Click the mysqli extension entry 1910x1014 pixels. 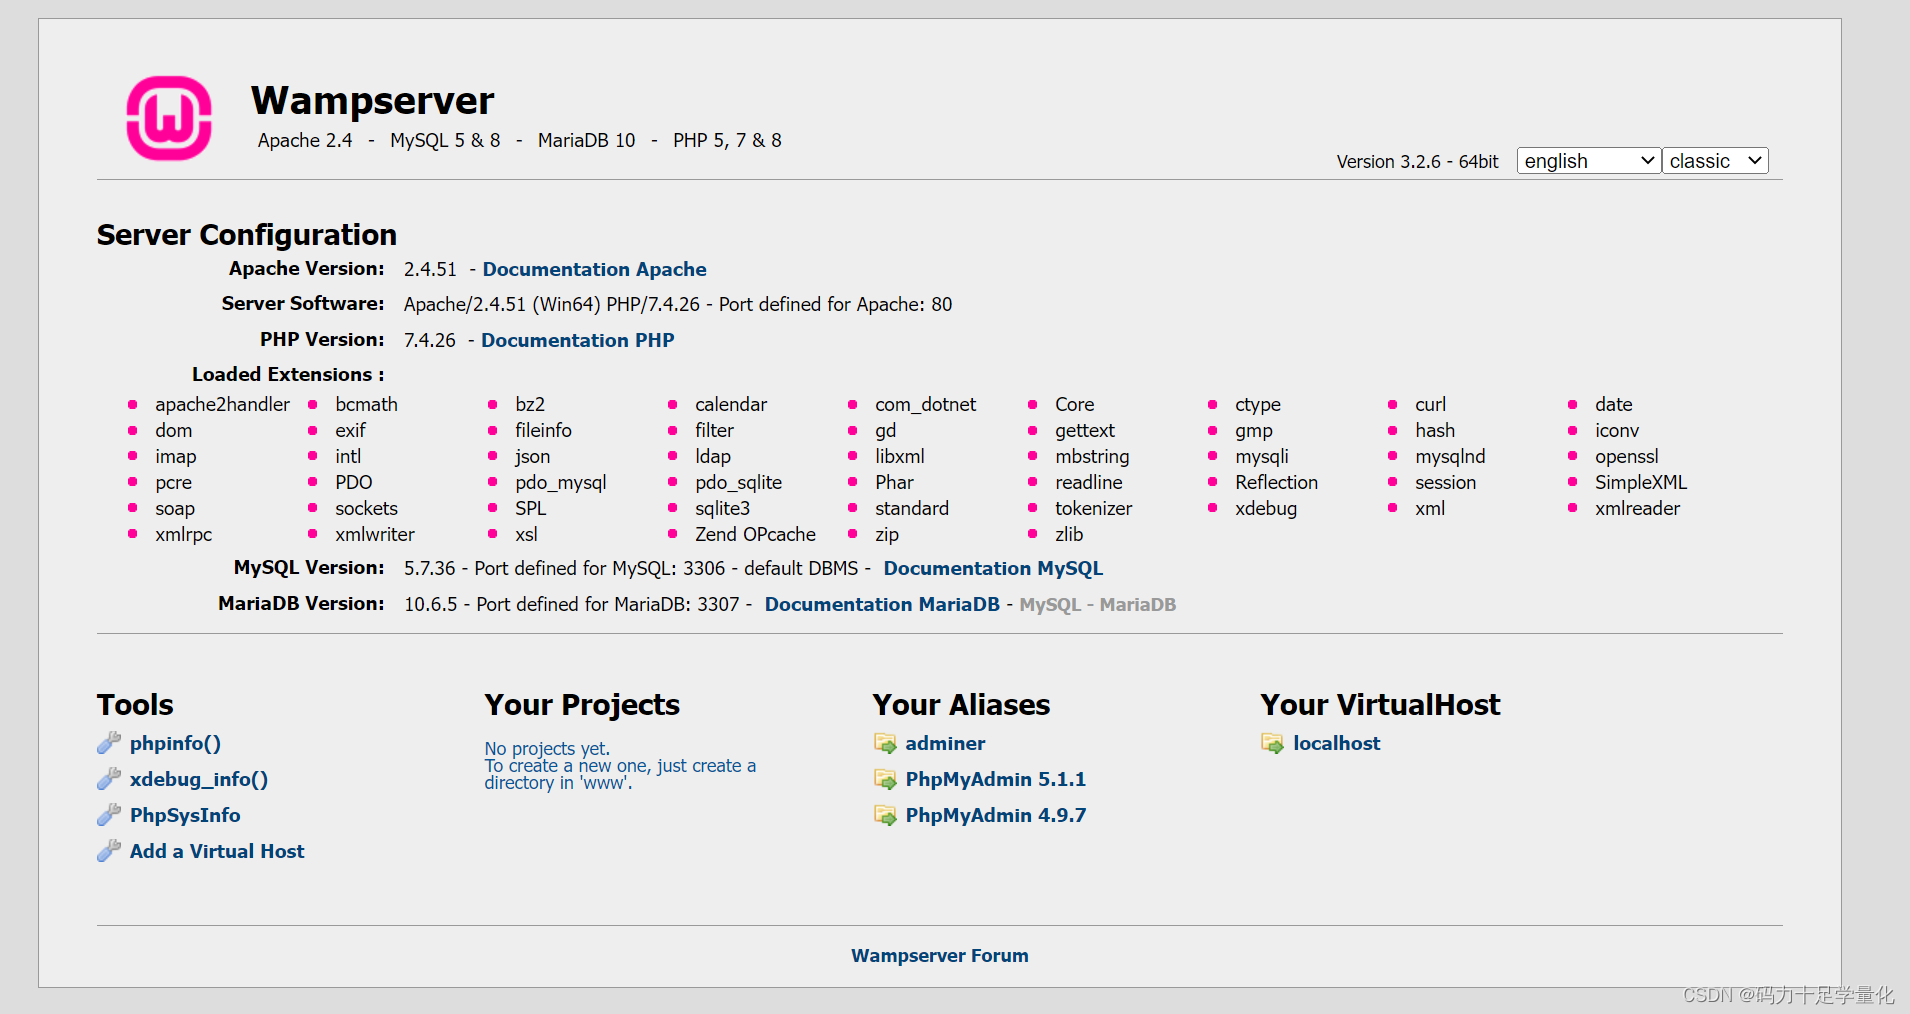(1261, 456)
